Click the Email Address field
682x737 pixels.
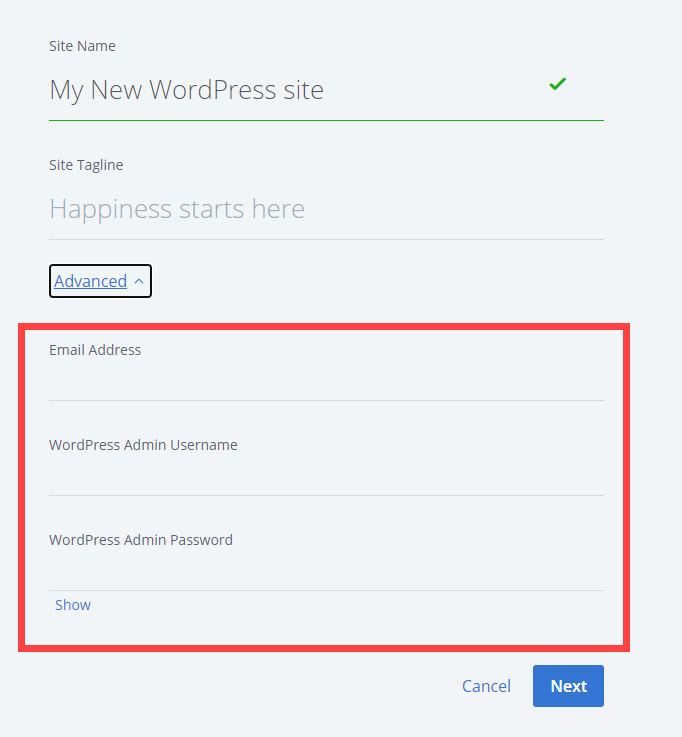coord(326,383)
